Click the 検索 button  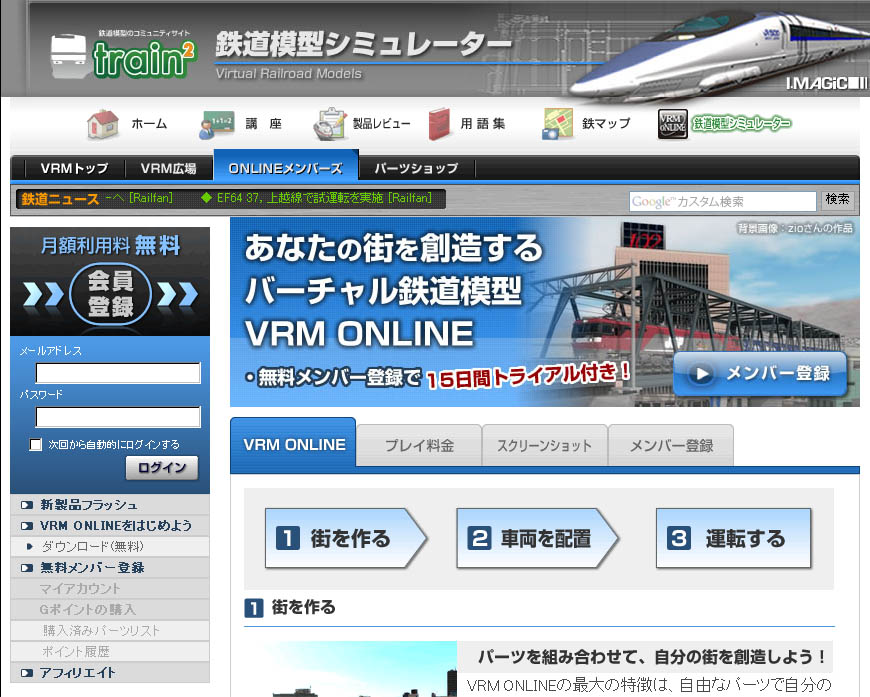pos(837,200)
